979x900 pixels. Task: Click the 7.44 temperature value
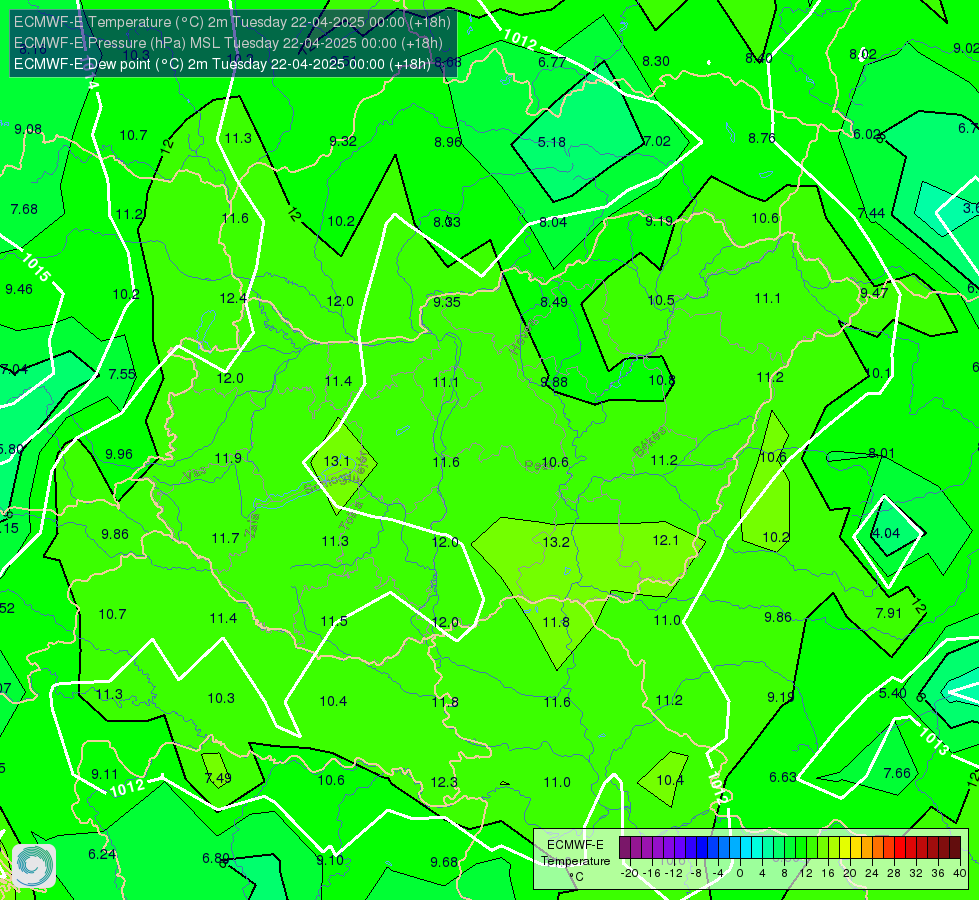coord(871,214)
